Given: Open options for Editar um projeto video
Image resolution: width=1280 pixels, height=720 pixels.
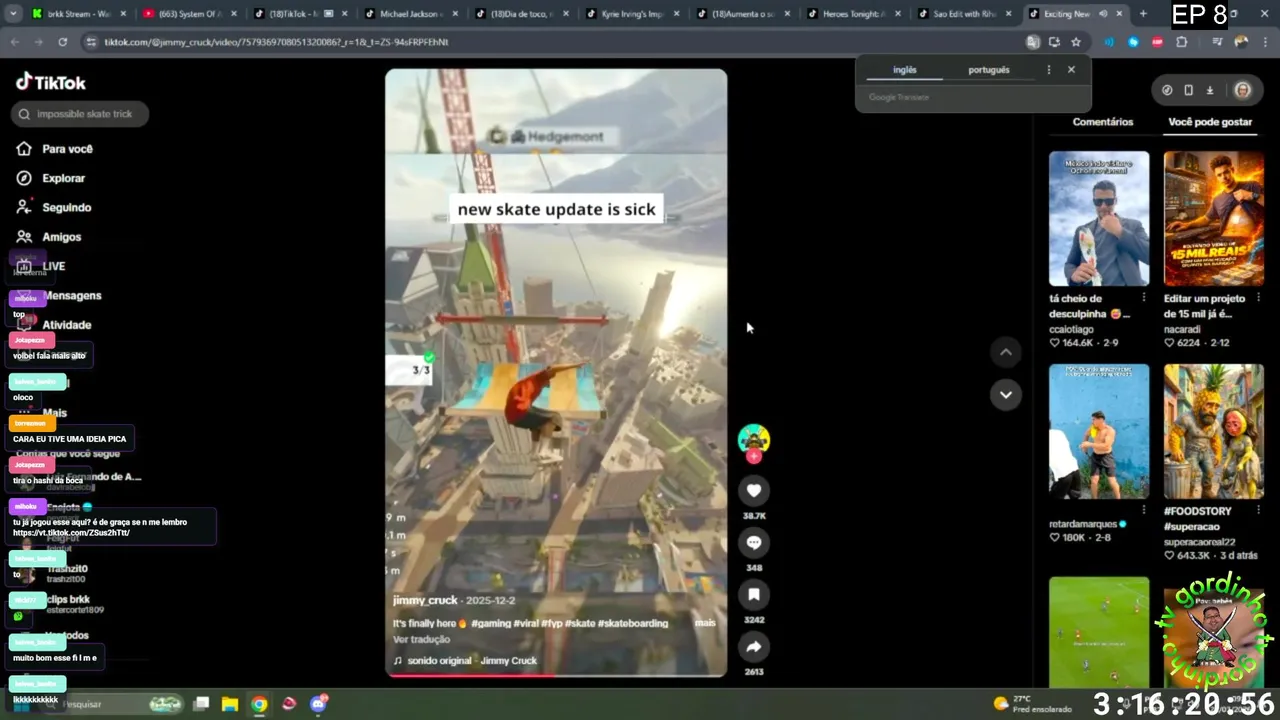Looking at the screenshot, I should pos(1258,298).
